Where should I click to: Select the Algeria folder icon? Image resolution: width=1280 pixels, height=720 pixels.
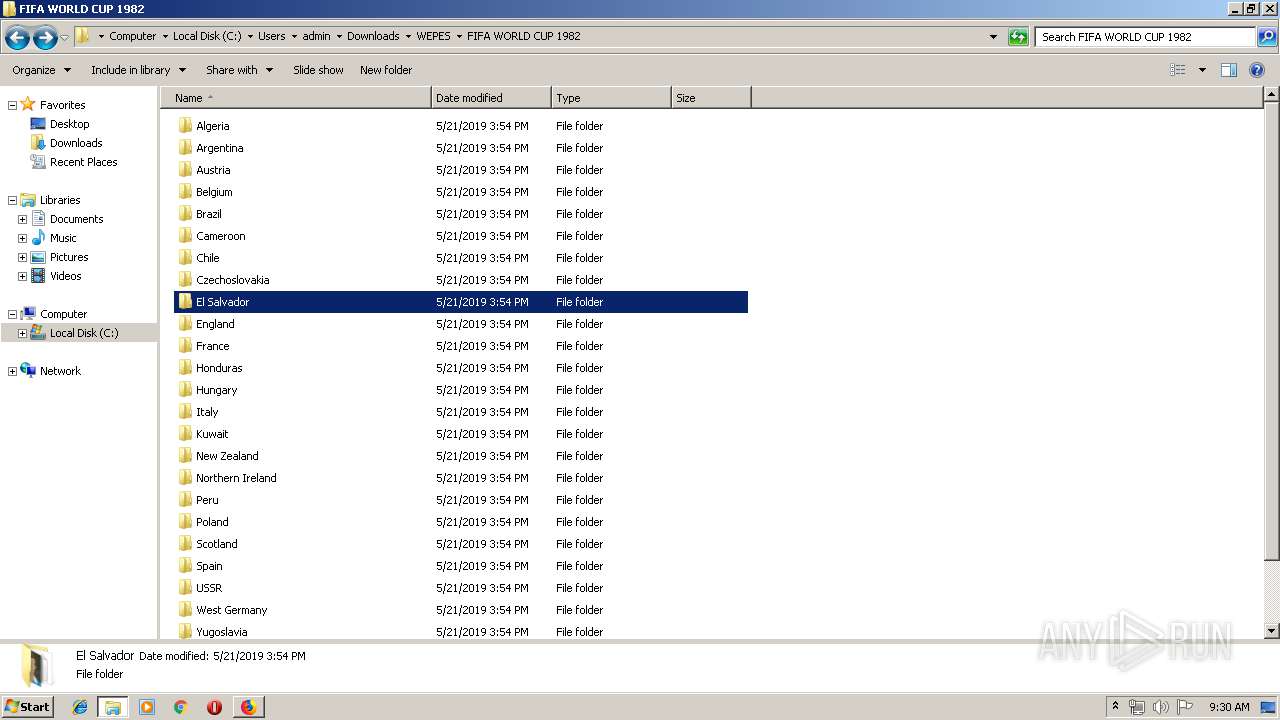click(x=185, y=126)
